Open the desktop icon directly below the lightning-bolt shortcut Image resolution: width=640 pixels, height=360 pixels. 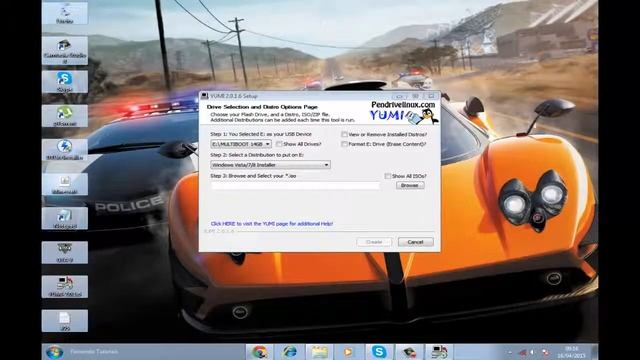[64, 184]
